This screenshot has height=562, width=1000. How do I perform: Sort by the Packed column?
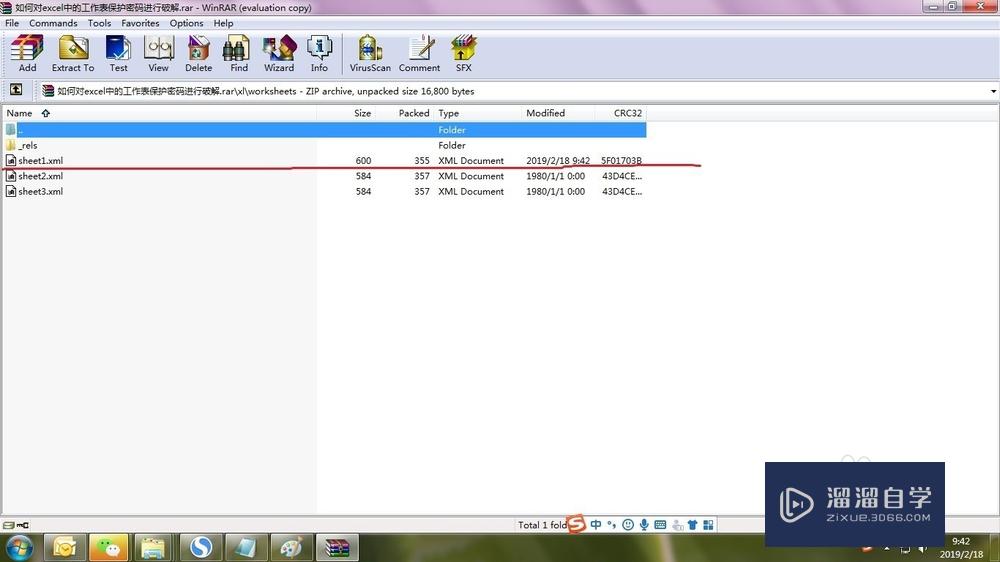point(404,113)
